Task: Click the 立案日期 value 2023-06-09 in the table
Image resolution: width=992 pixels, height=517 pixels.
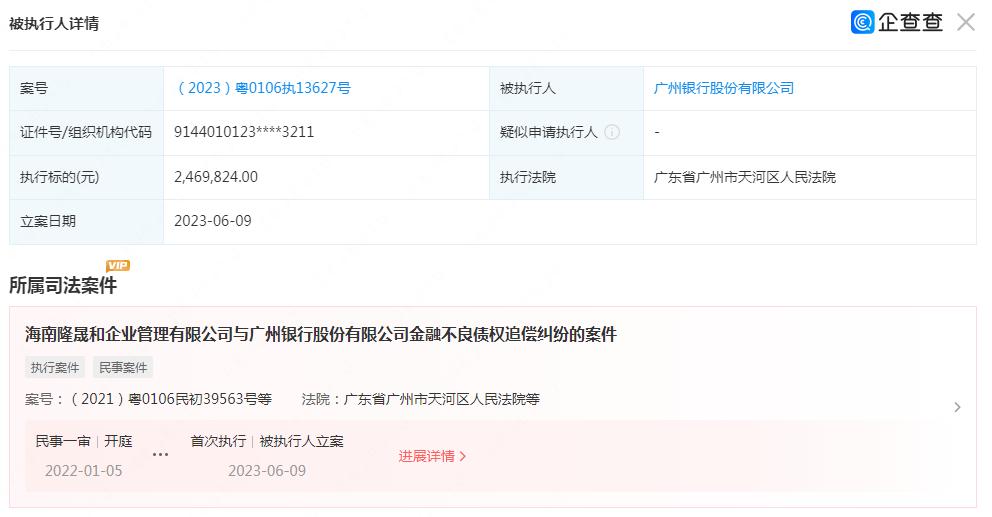Action: click(x=213, y=221)
